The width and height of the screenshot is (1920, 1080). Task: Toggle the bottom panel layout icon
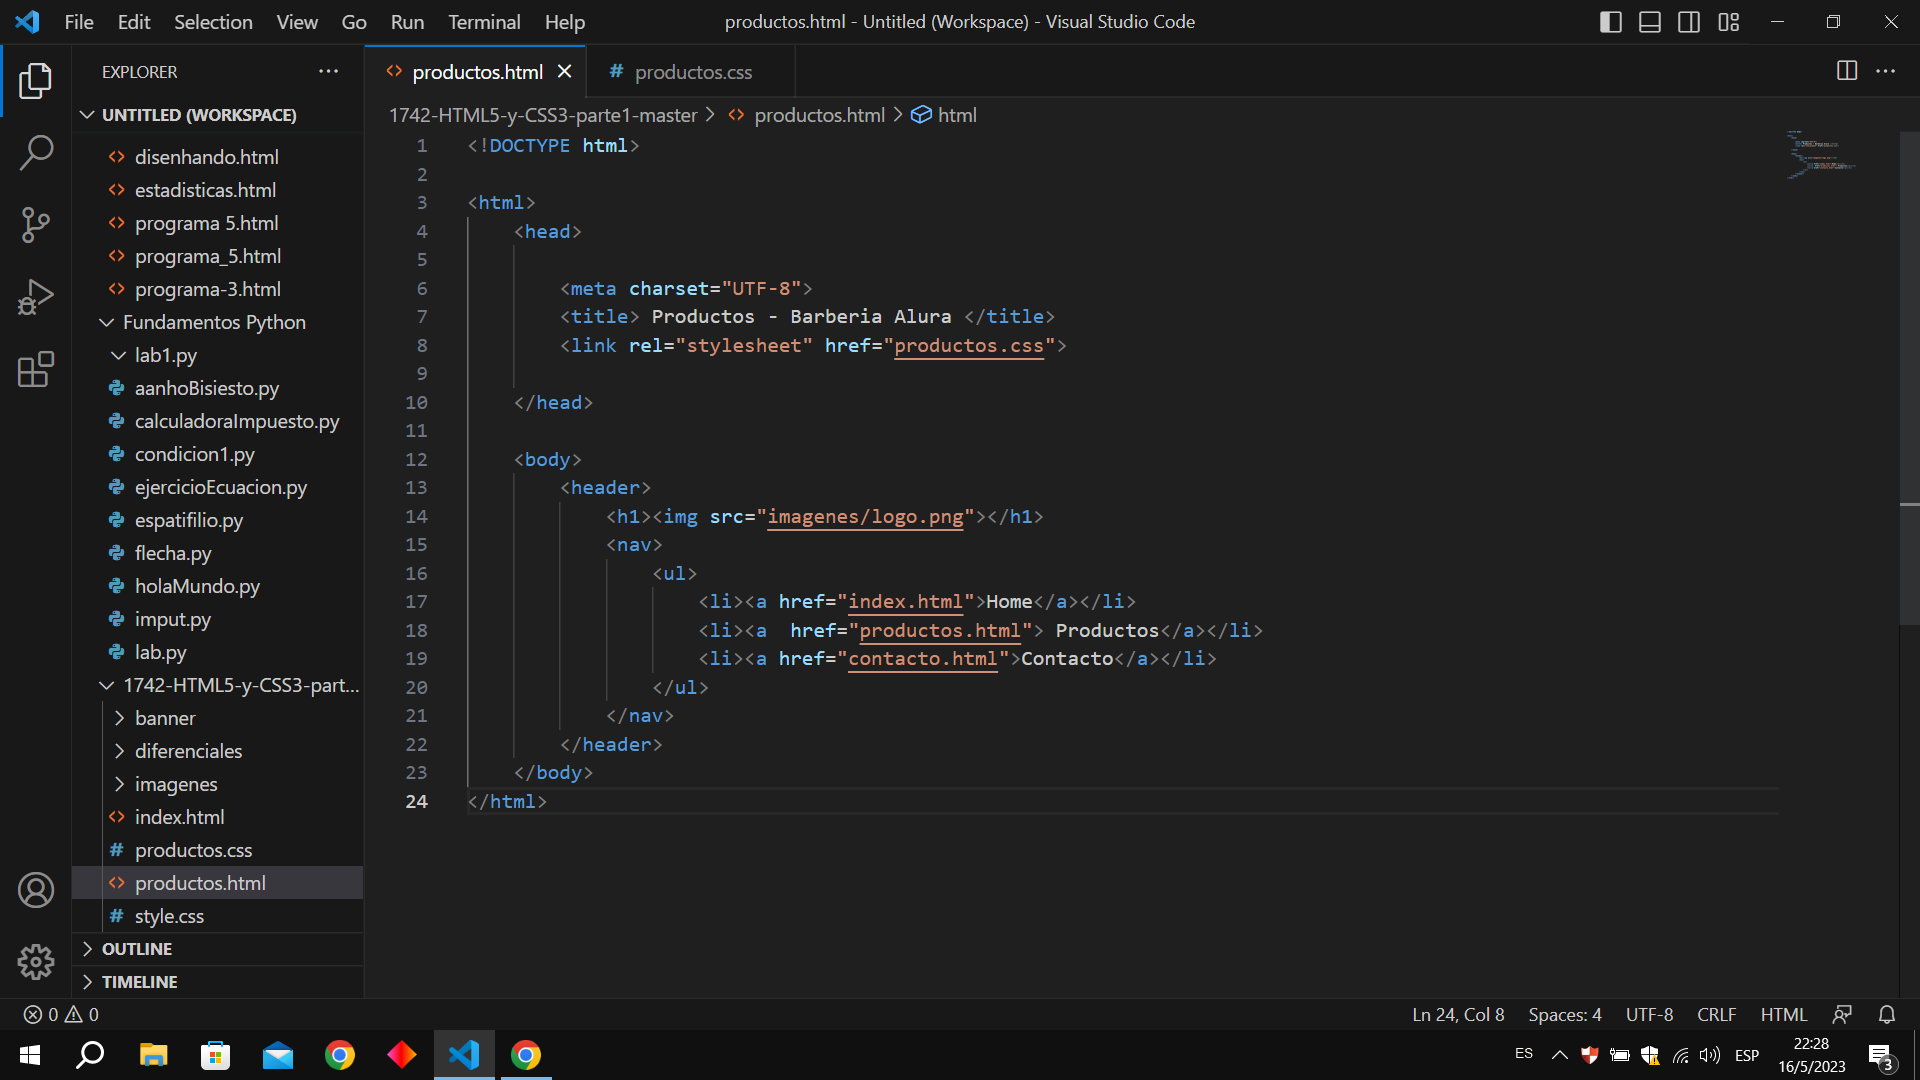point(1650,22)
